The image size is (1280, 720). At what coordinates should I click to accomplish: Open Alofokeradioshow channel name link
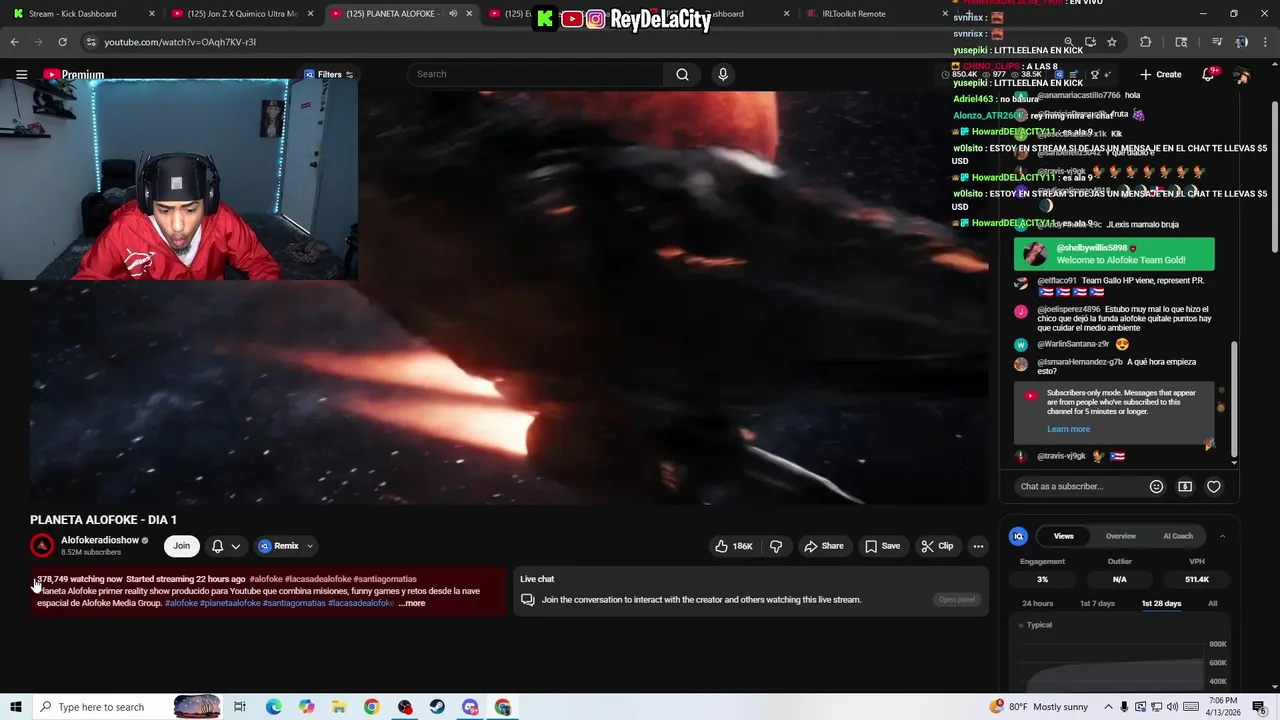100,541
